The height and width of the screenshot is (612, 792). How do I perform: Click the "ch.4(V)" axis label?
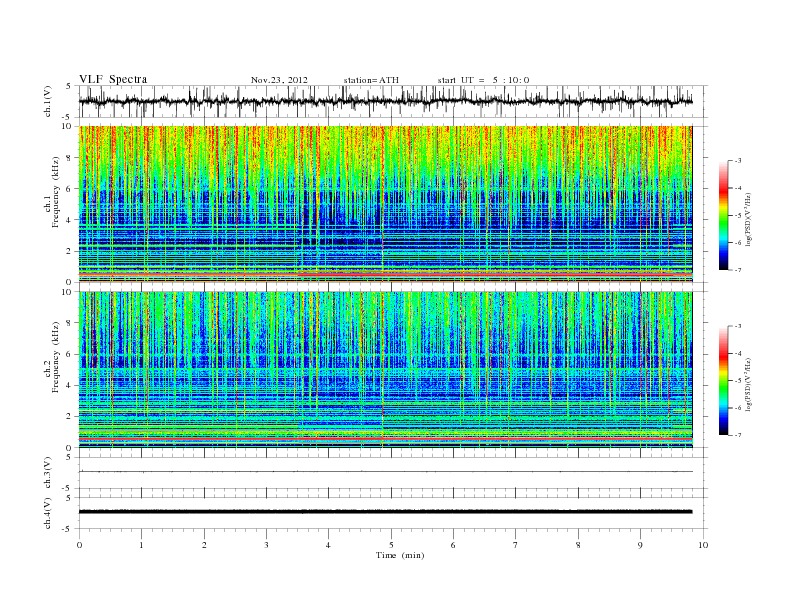[48, 513]
